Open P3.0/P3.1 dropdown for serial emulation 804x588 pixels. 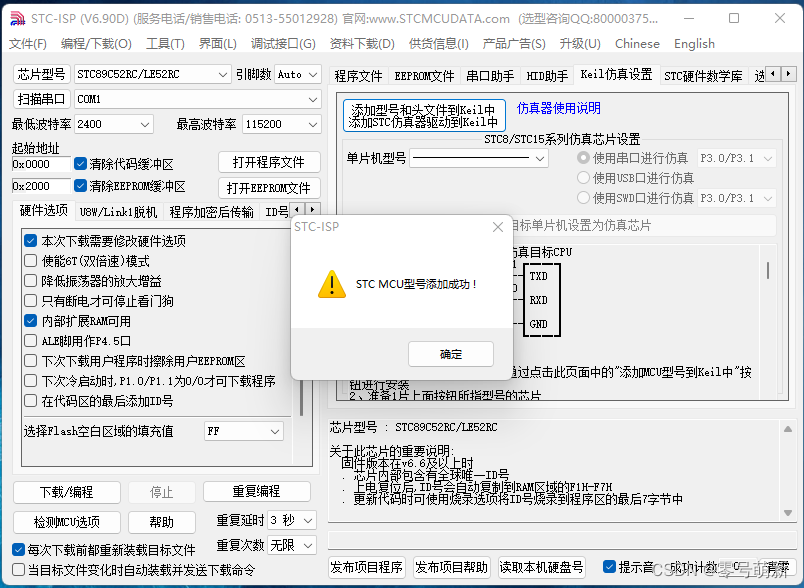click(x=736, y=158)
